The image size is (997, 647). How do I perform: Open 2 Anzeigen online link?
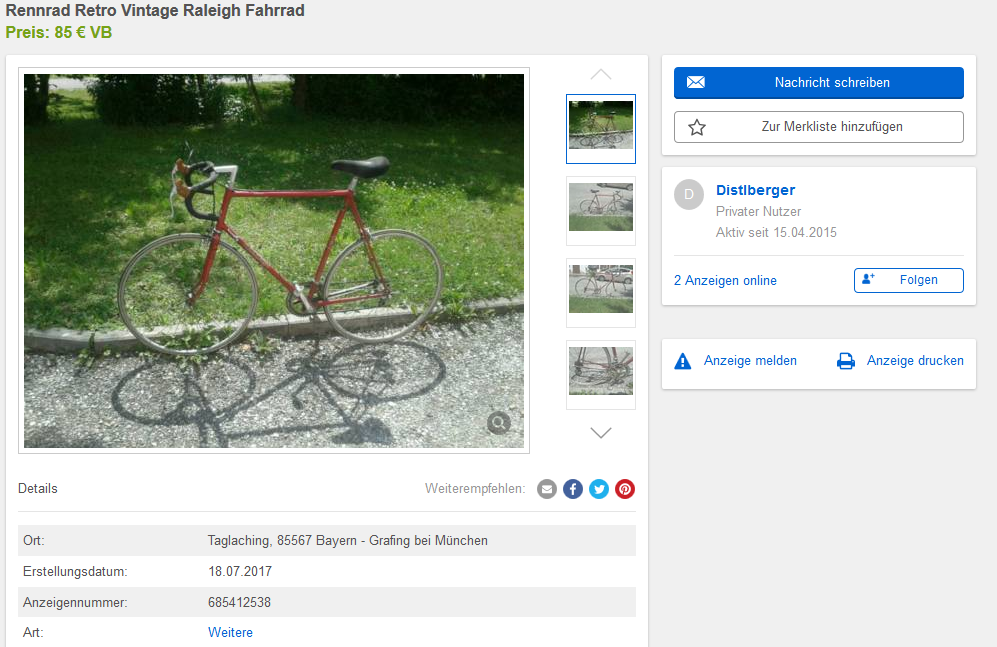click(x=725, y=280)
